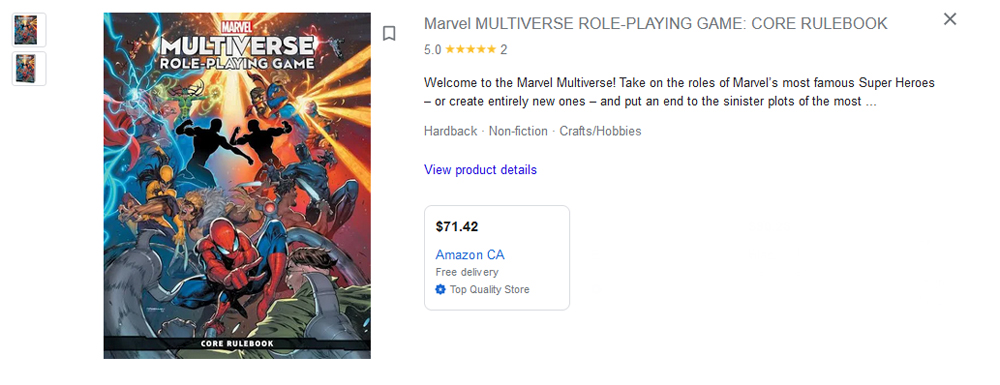Close the product details panel
The width and height of the screenshot is (1000, 385).
click(950, 19)
